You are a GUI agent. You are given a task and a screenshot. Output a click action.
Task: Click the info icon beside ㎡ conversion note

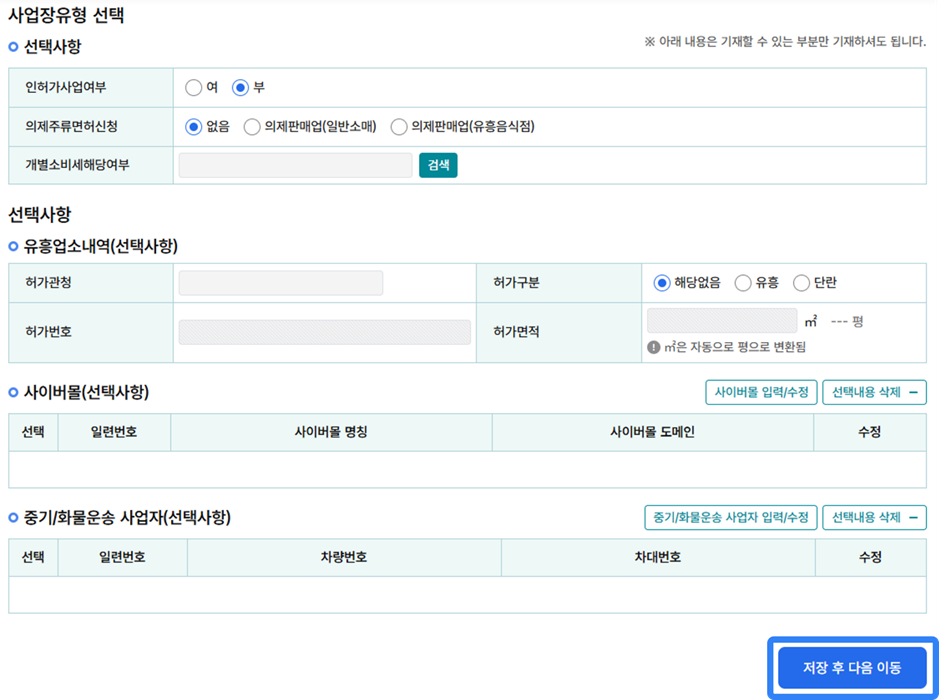(654, 347)
